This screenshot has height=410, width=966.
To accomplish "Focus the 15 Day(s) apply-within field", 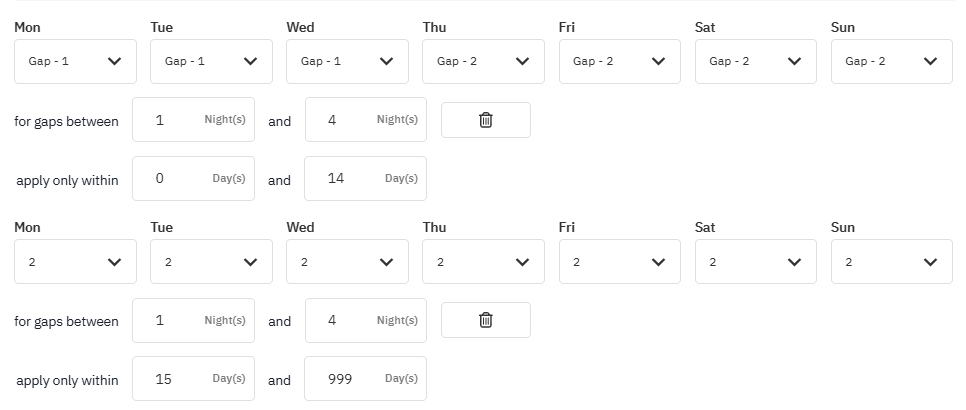I will pyautogui.click(x=193, y=379).
